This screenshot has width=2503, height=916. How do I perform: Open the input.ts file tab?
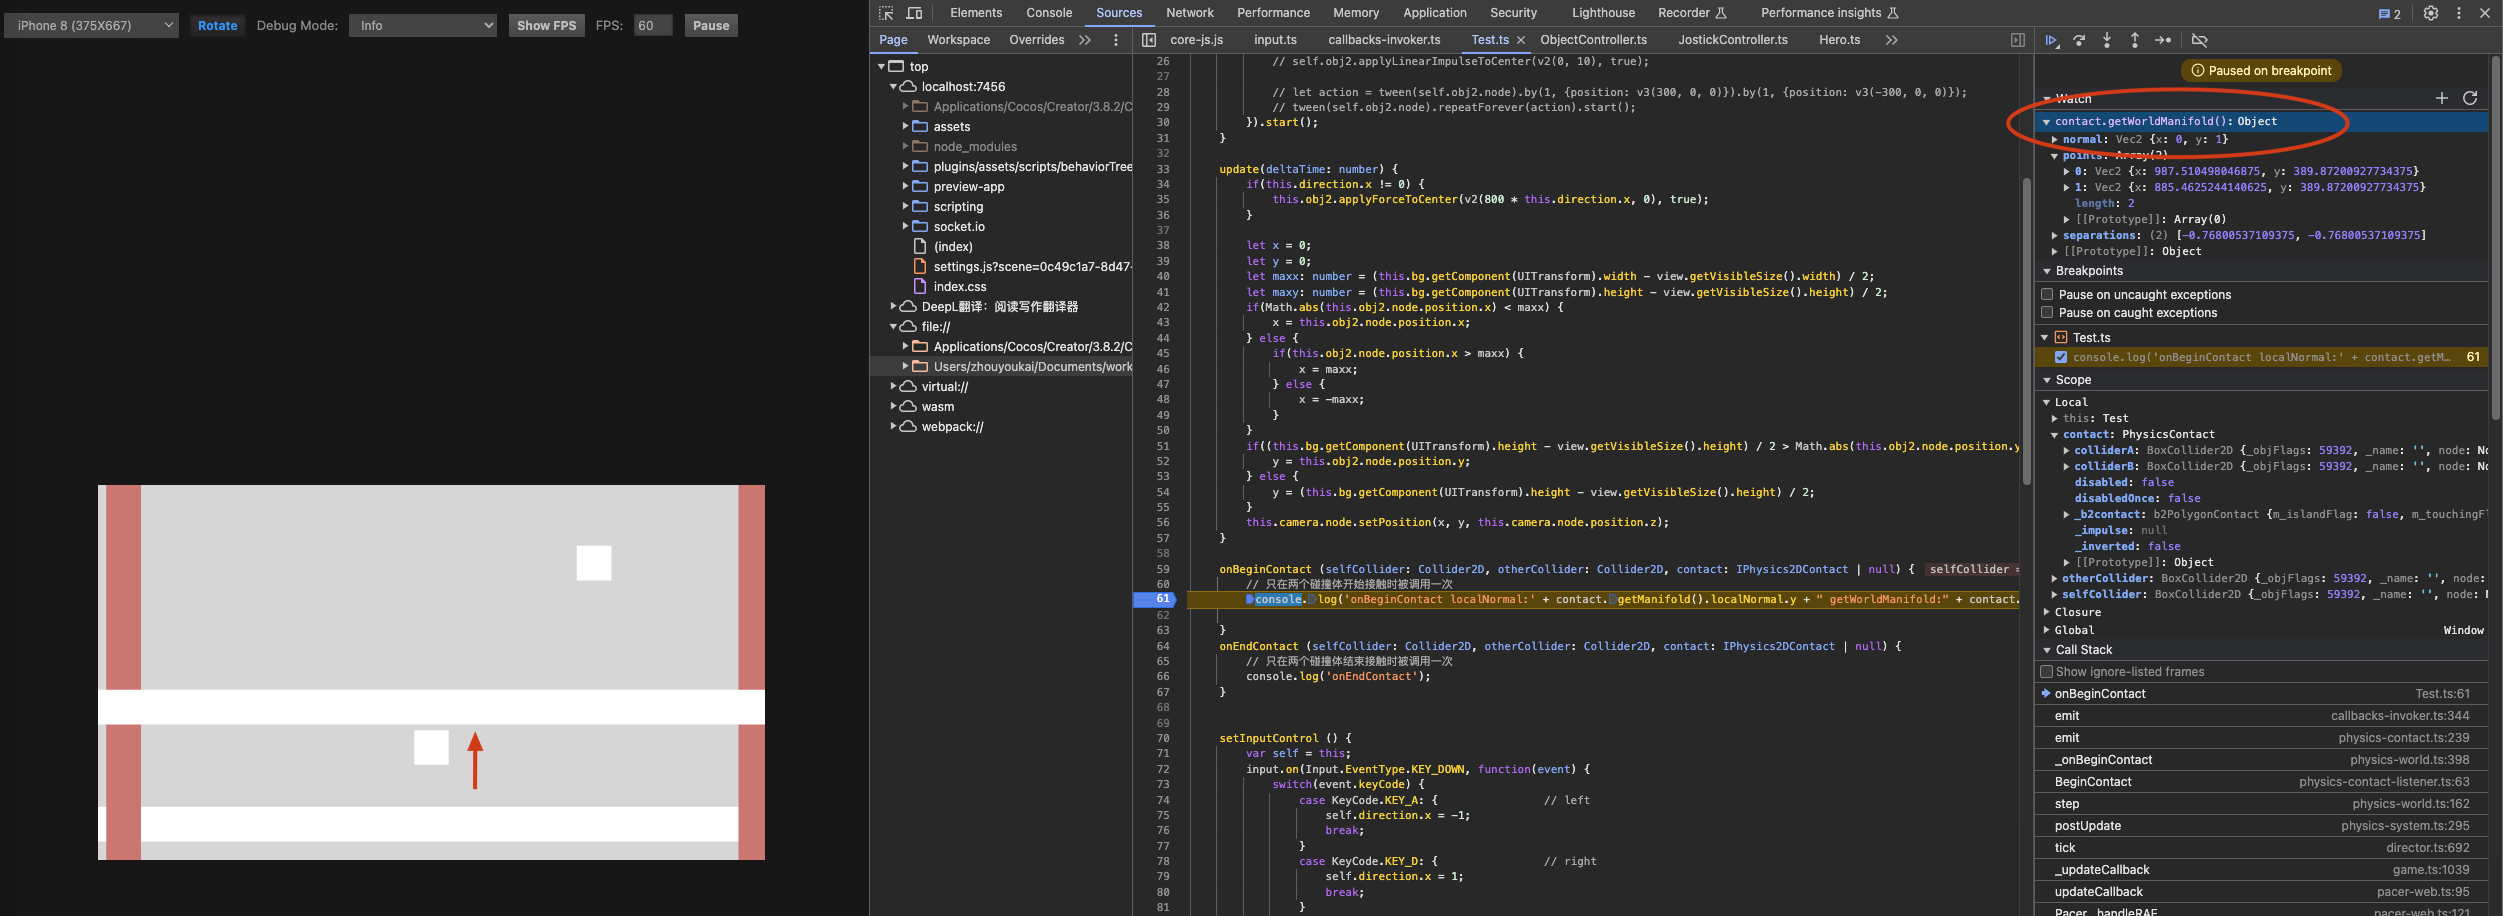pos(1275,40)
